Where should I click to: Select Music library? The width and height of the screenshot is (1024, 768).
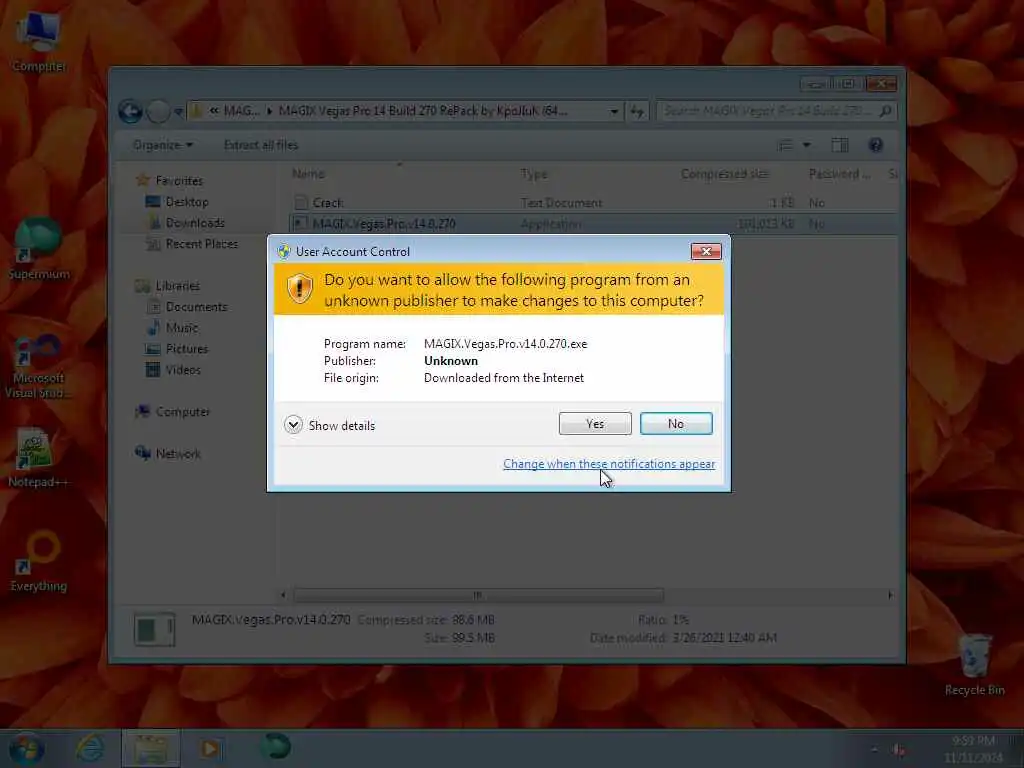[x=182, y=328]
